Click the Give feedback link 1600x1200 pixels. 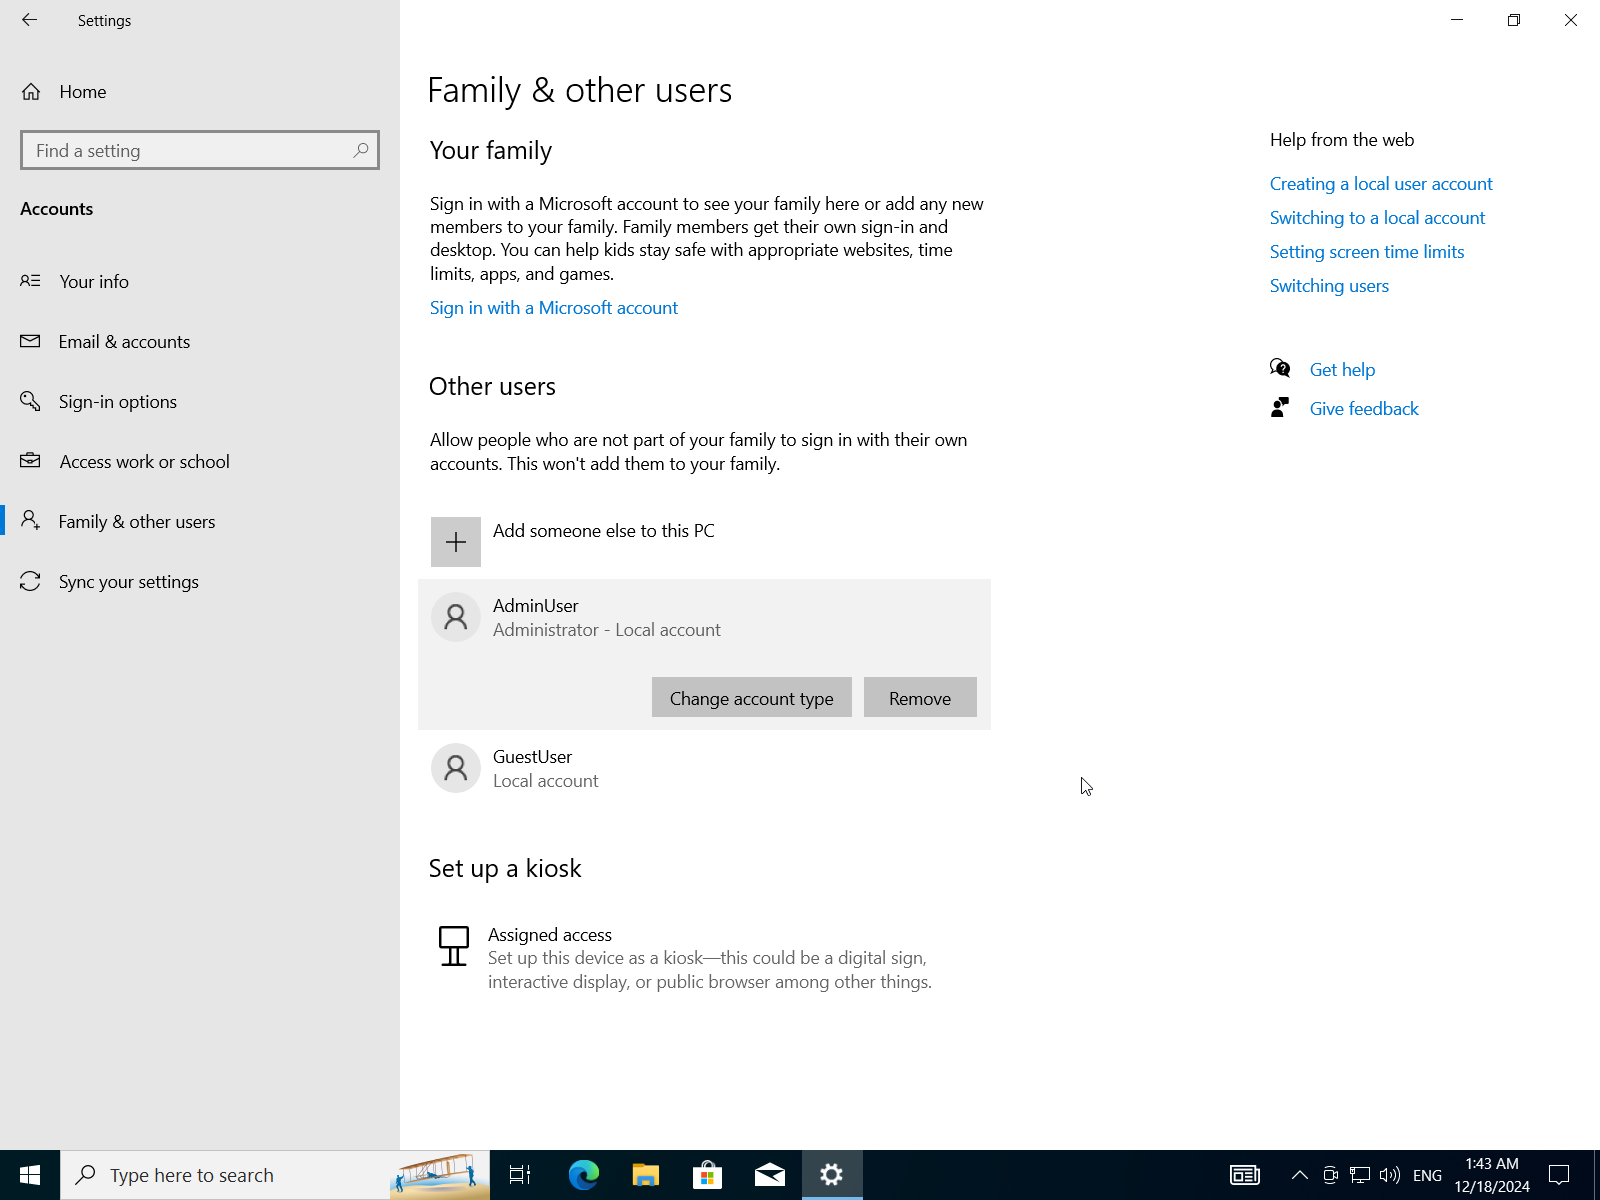pyautogui.click(x=1364, y=409)
